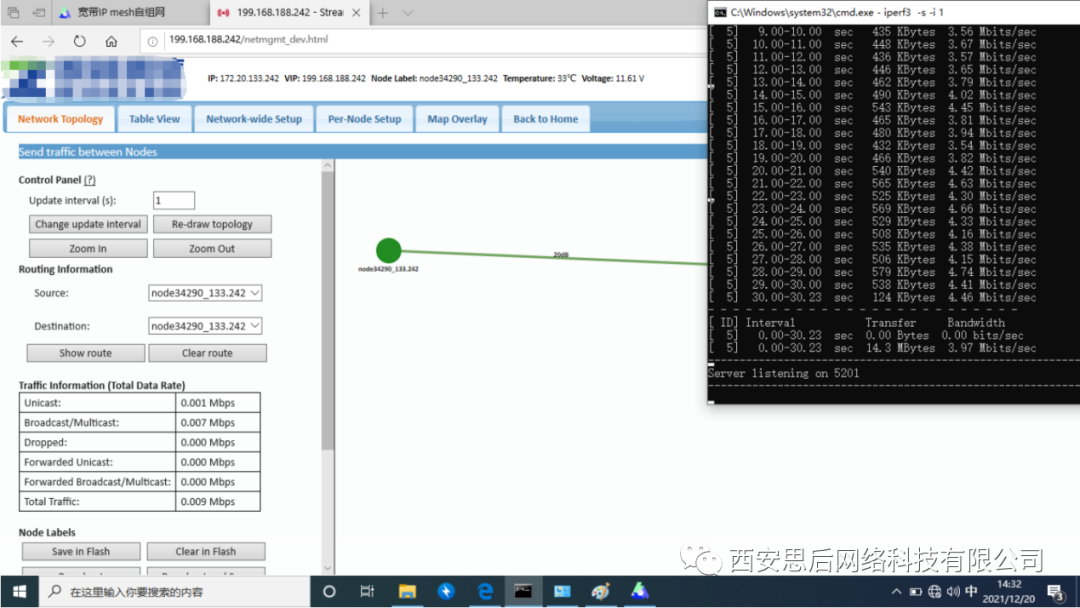The height and width of the screenshot is (608, 1080).
Task: Open File Explorer from taskbar
Action: pos(407,591)
